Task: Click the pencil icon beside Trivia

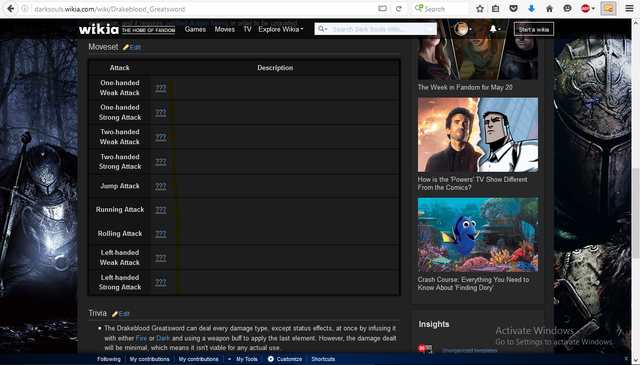Action: coord(115,314)
